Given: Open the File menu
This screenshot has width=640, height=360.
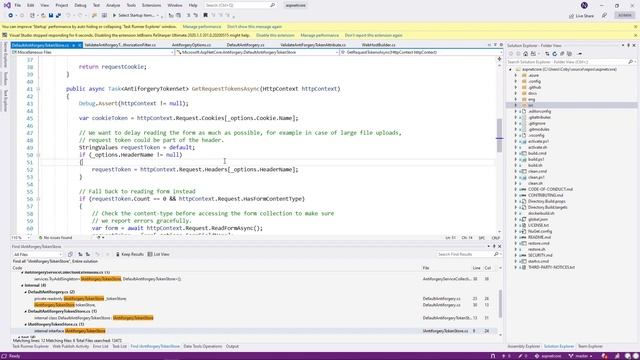Looking at the screenshot, I should click(x=18, y=5).
